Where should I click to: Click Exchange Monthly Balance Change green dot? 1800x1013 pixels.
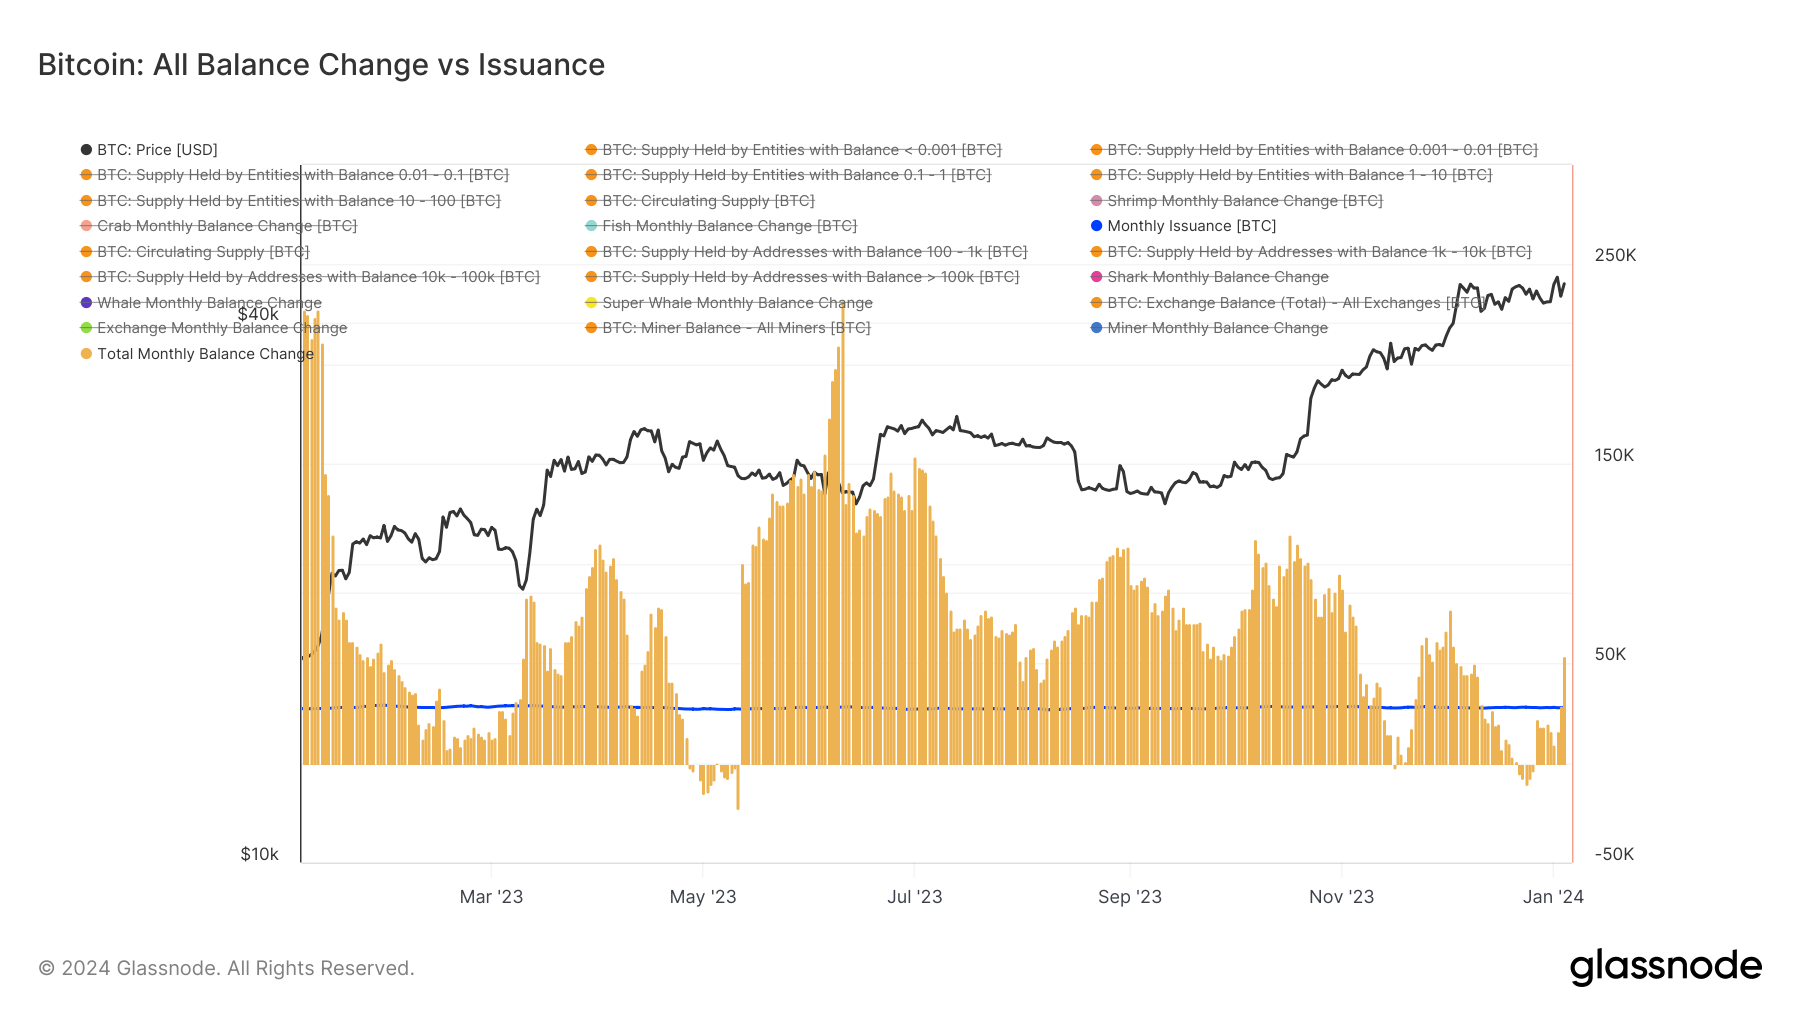pyautogui.click(x=87, y=328)
